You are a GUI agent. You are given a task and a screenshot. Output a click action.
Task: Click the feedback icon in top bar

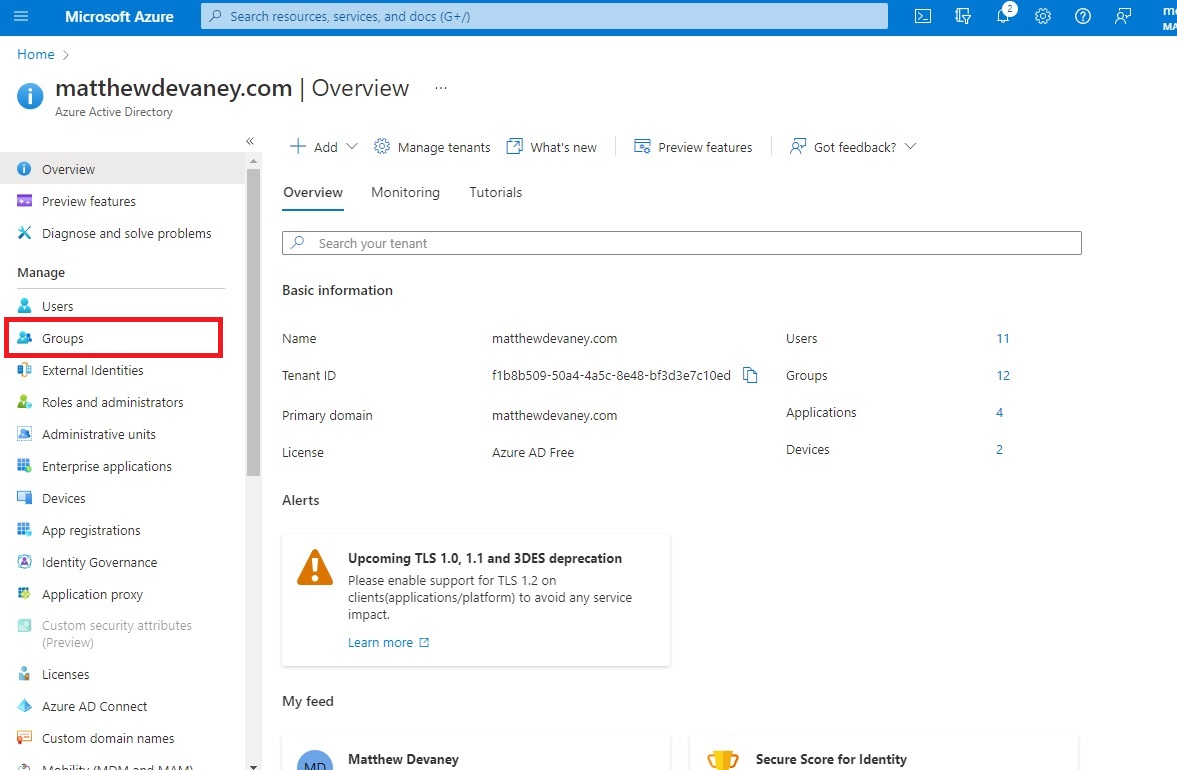coord(1123,16)
